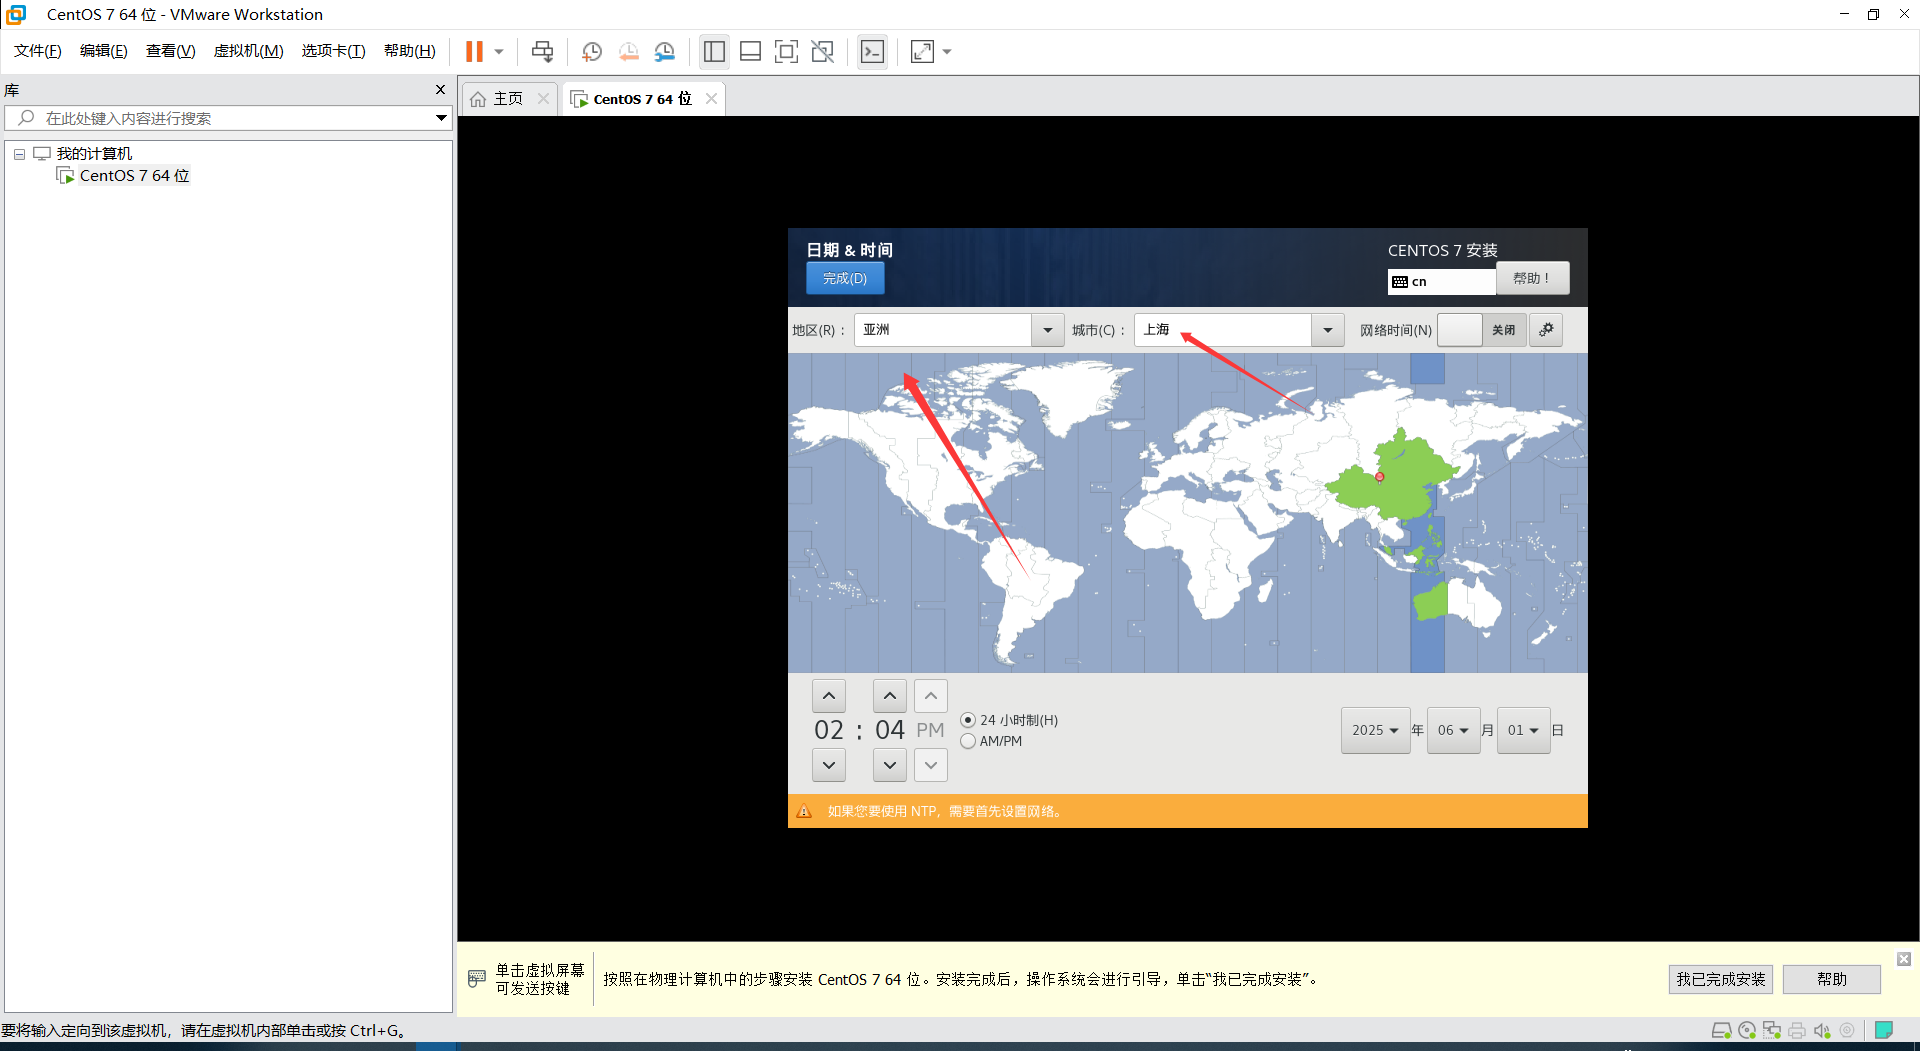Select CentOS 7 64 位 in library tree
1920x1051 pixels.
[134, 176]
